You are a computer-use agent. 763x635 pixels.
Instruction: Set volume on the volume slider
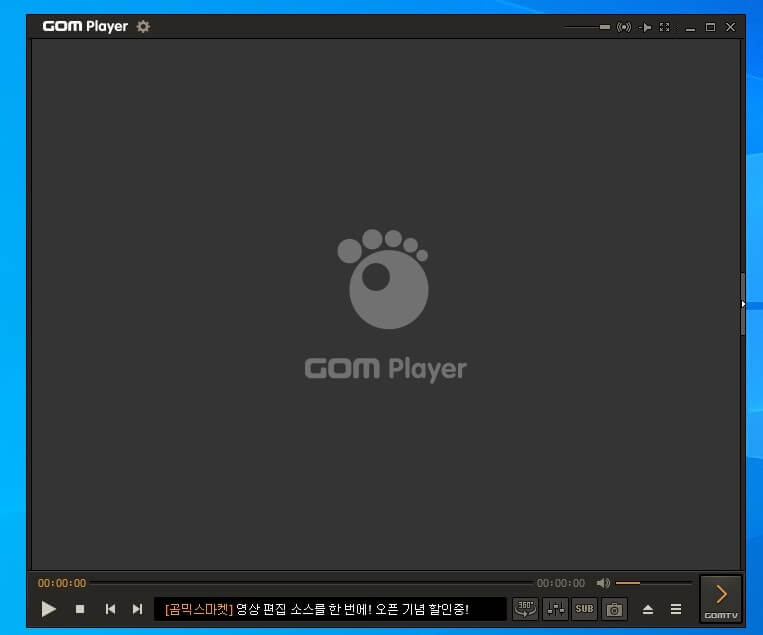point(654,583)
